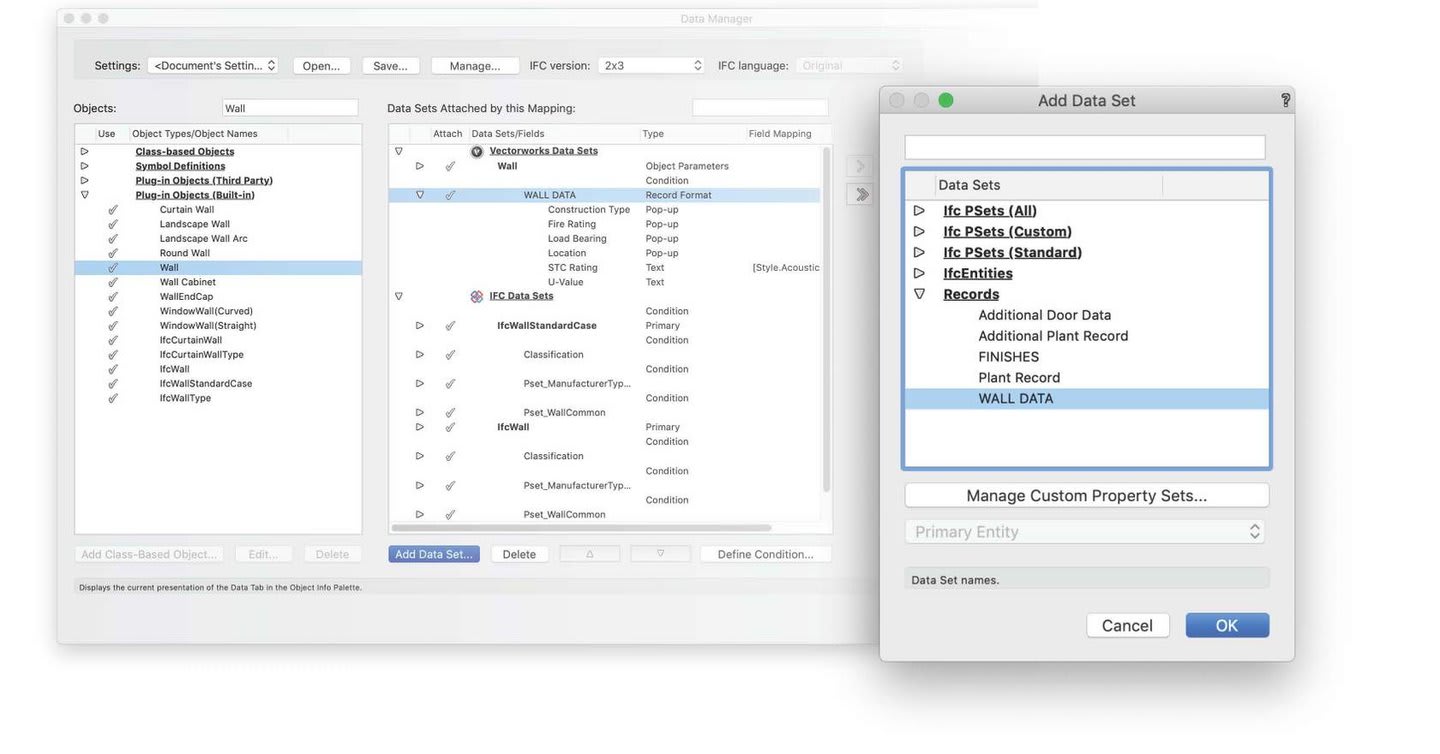Viewport: 1440px width, 754px height.
Task: Toggle the Attach checkmark for WALL DATA
Action: (450, 195)
